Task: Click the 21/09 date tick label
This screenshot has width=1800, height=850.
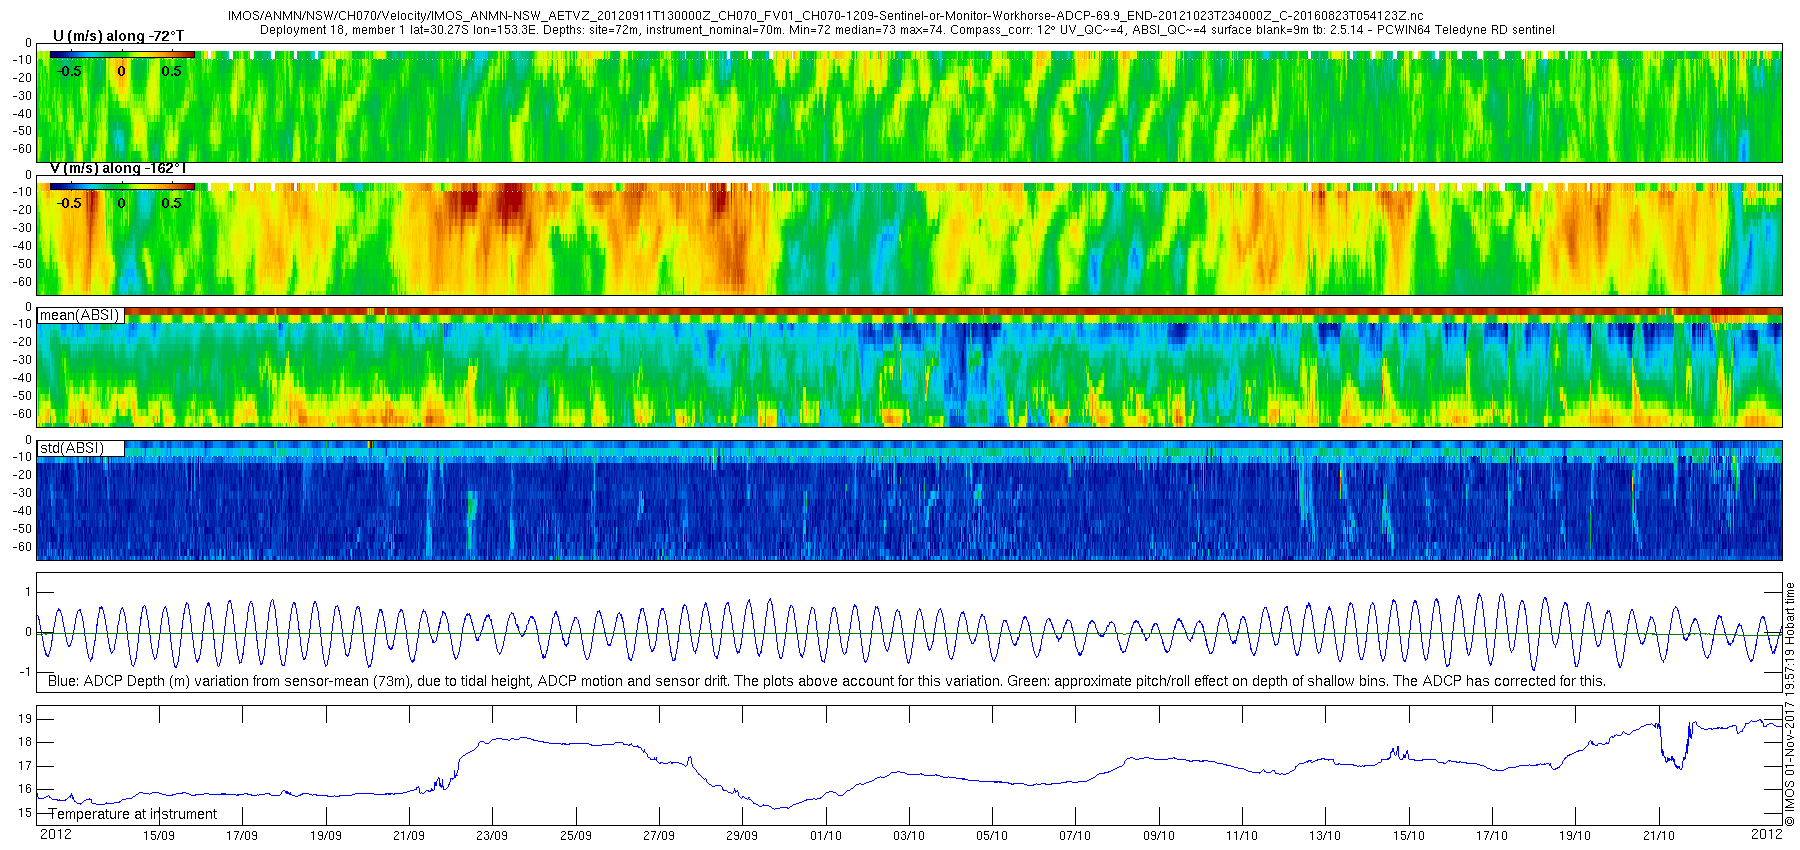Action: [408, 836]
